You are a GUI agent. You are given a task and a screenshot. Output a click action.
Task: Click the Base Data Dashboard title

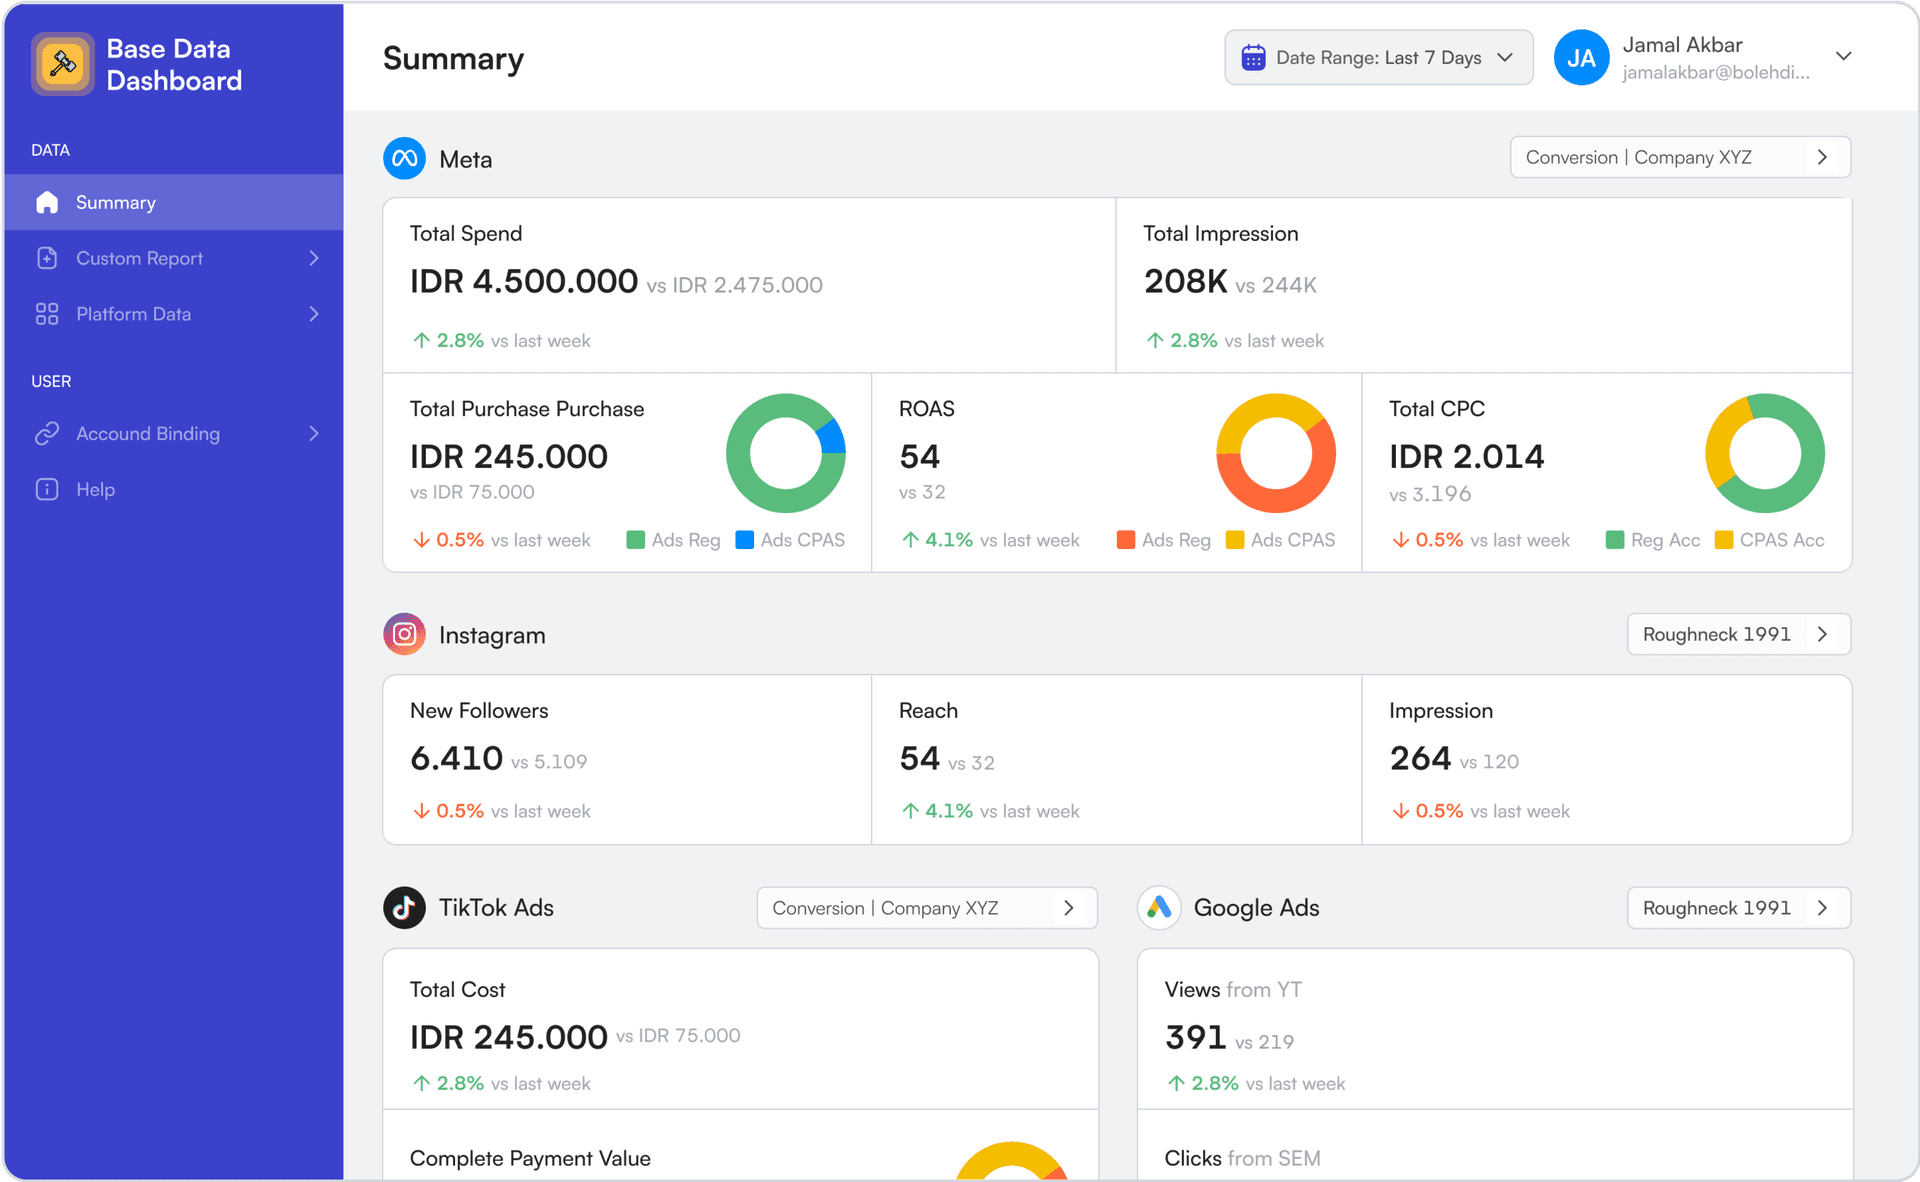pos(174,64)
